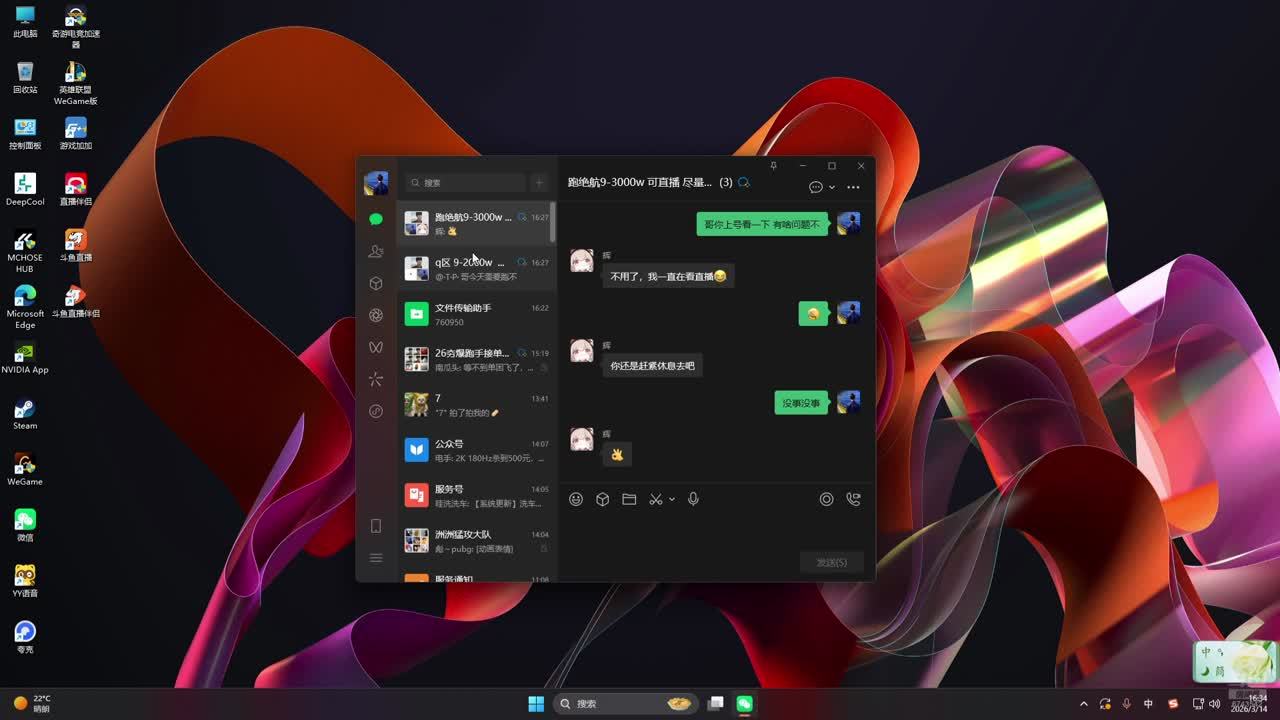Click the plus button beside search box

coord(539,183)
